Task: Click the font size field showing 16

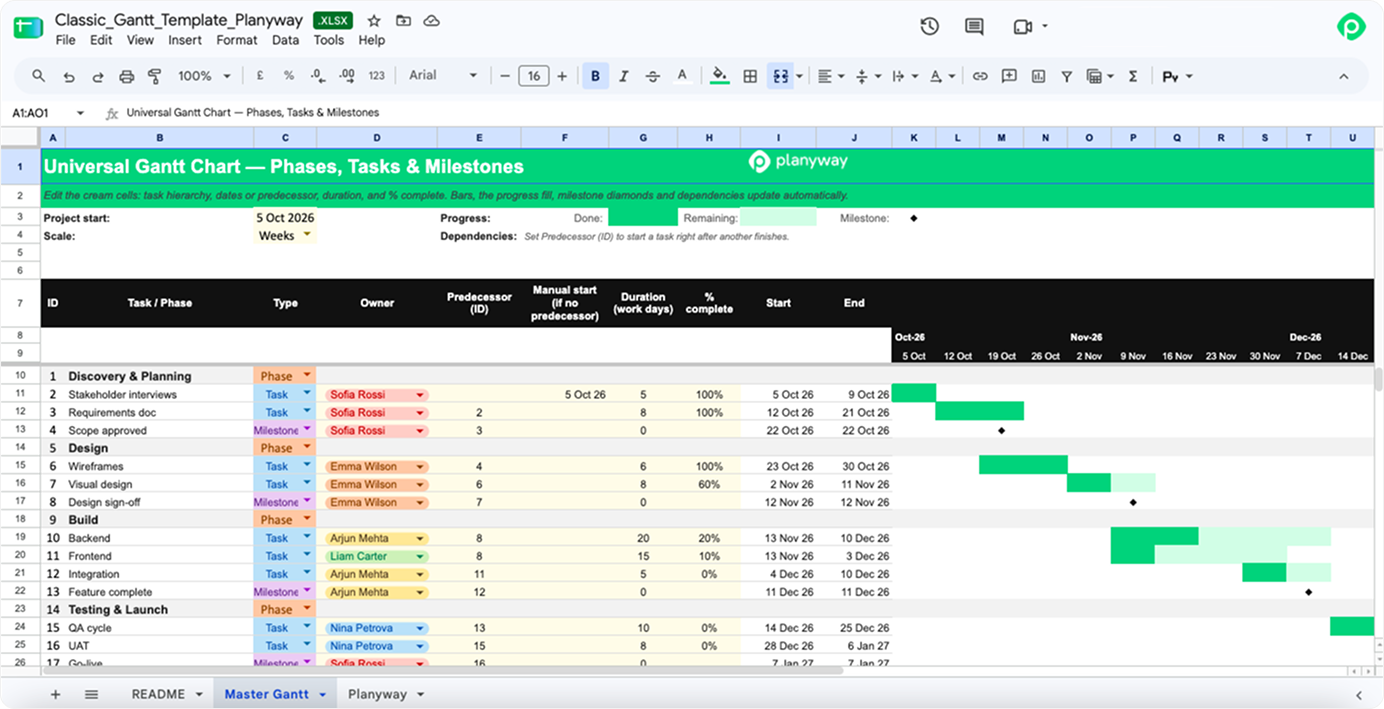Action: coord(534,76)
